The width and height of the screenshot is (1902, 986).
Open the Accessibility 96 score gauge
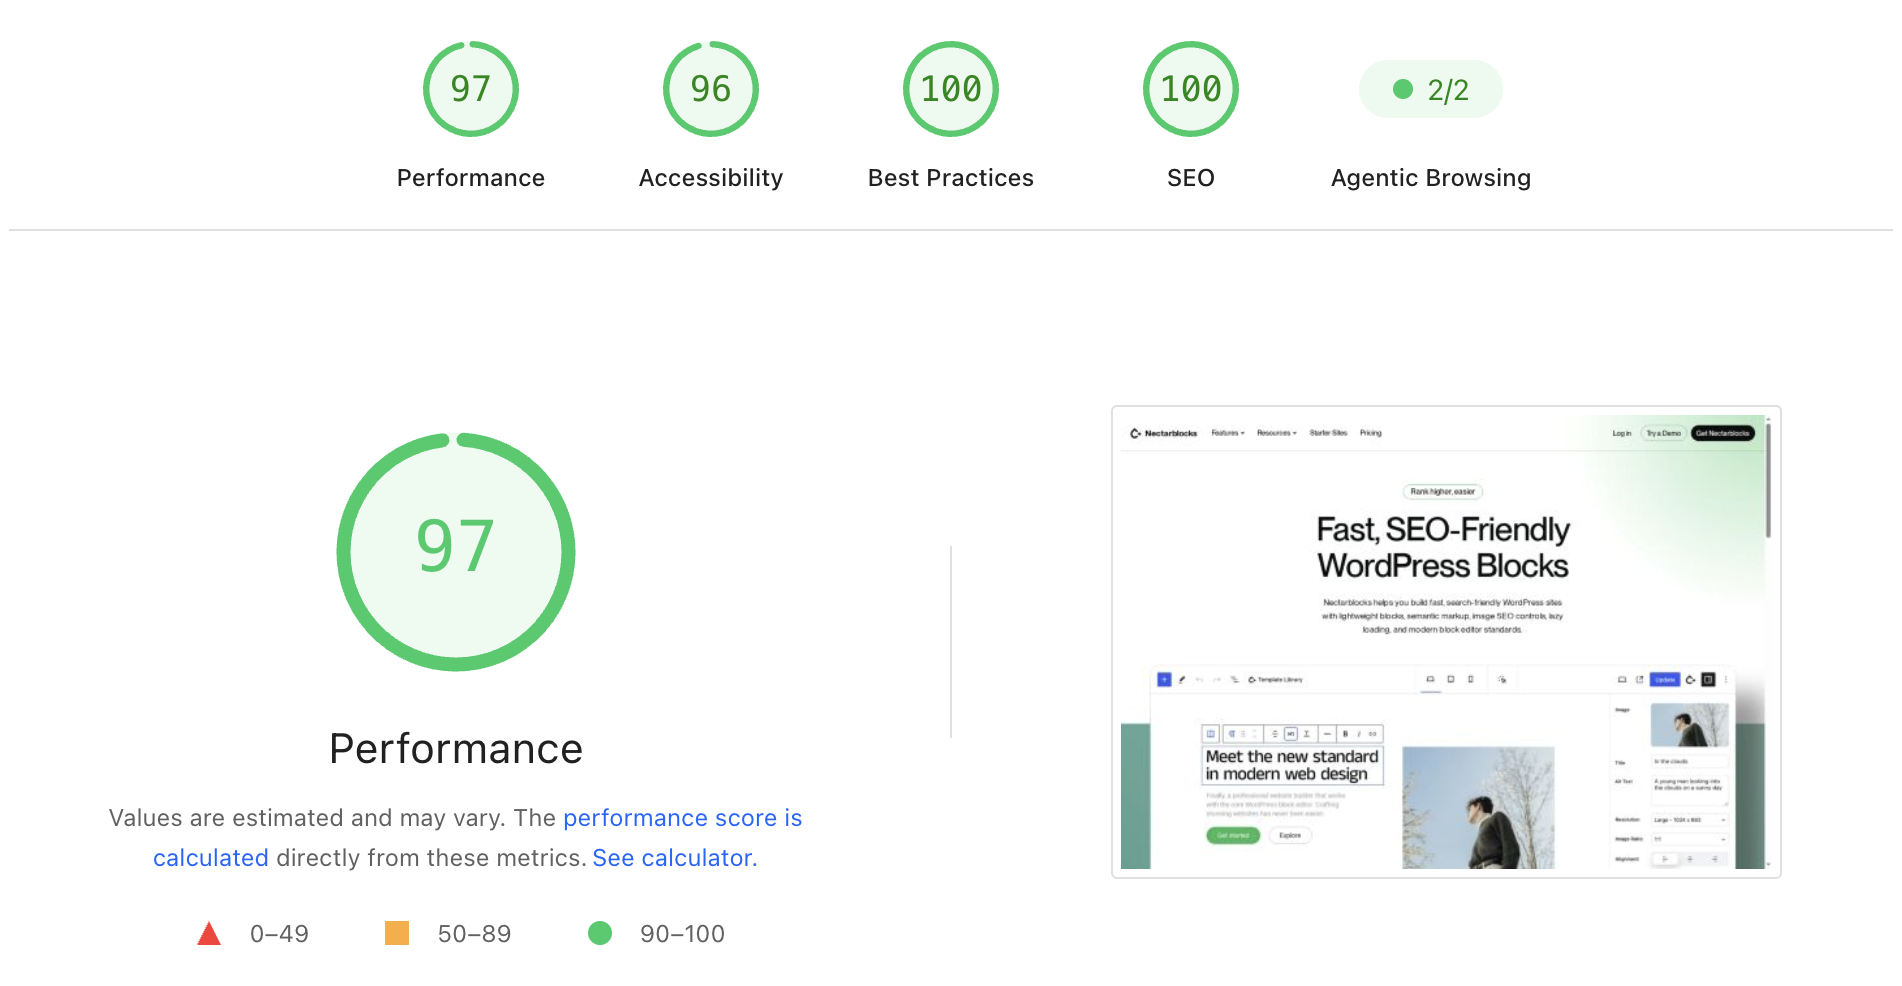pos(710,89)
